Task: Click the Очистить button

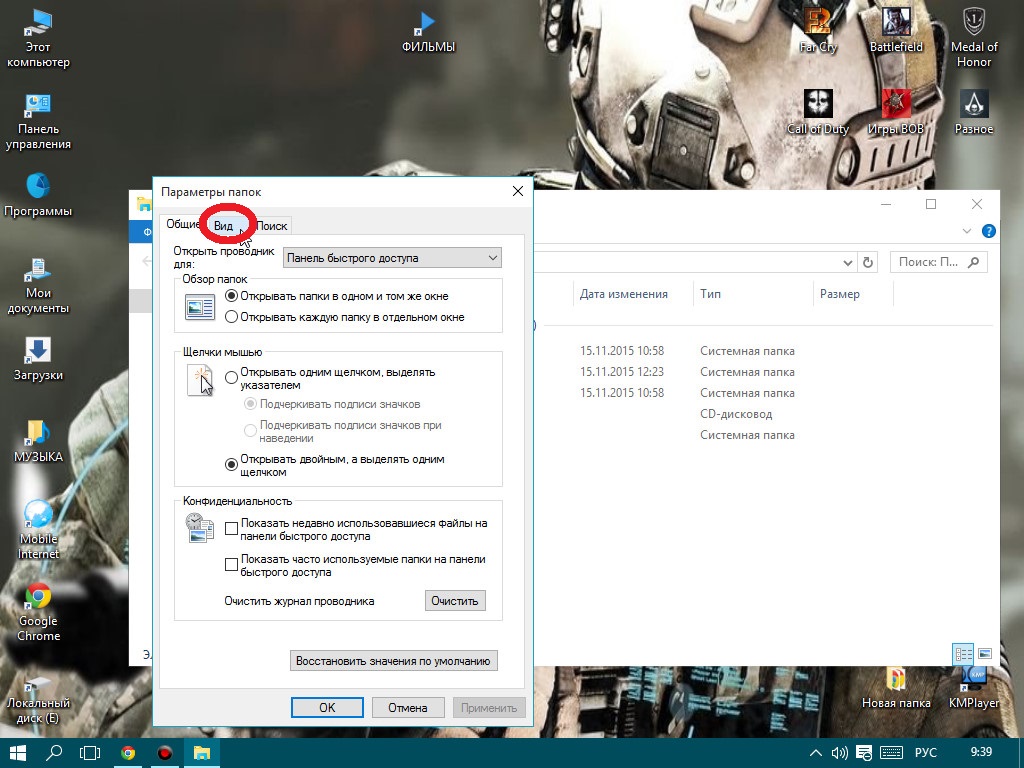Action: click(x=455, y=601)
